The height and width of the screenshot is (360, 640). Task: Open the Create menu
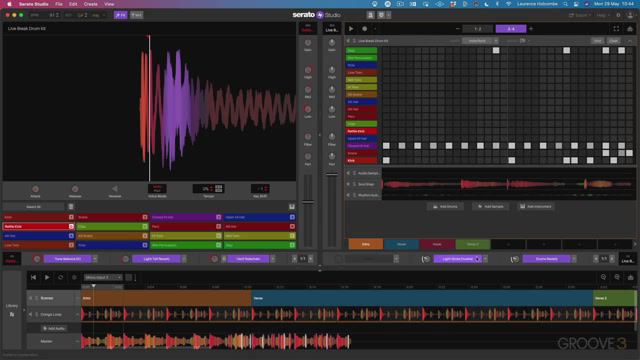[x=91, y=4]
